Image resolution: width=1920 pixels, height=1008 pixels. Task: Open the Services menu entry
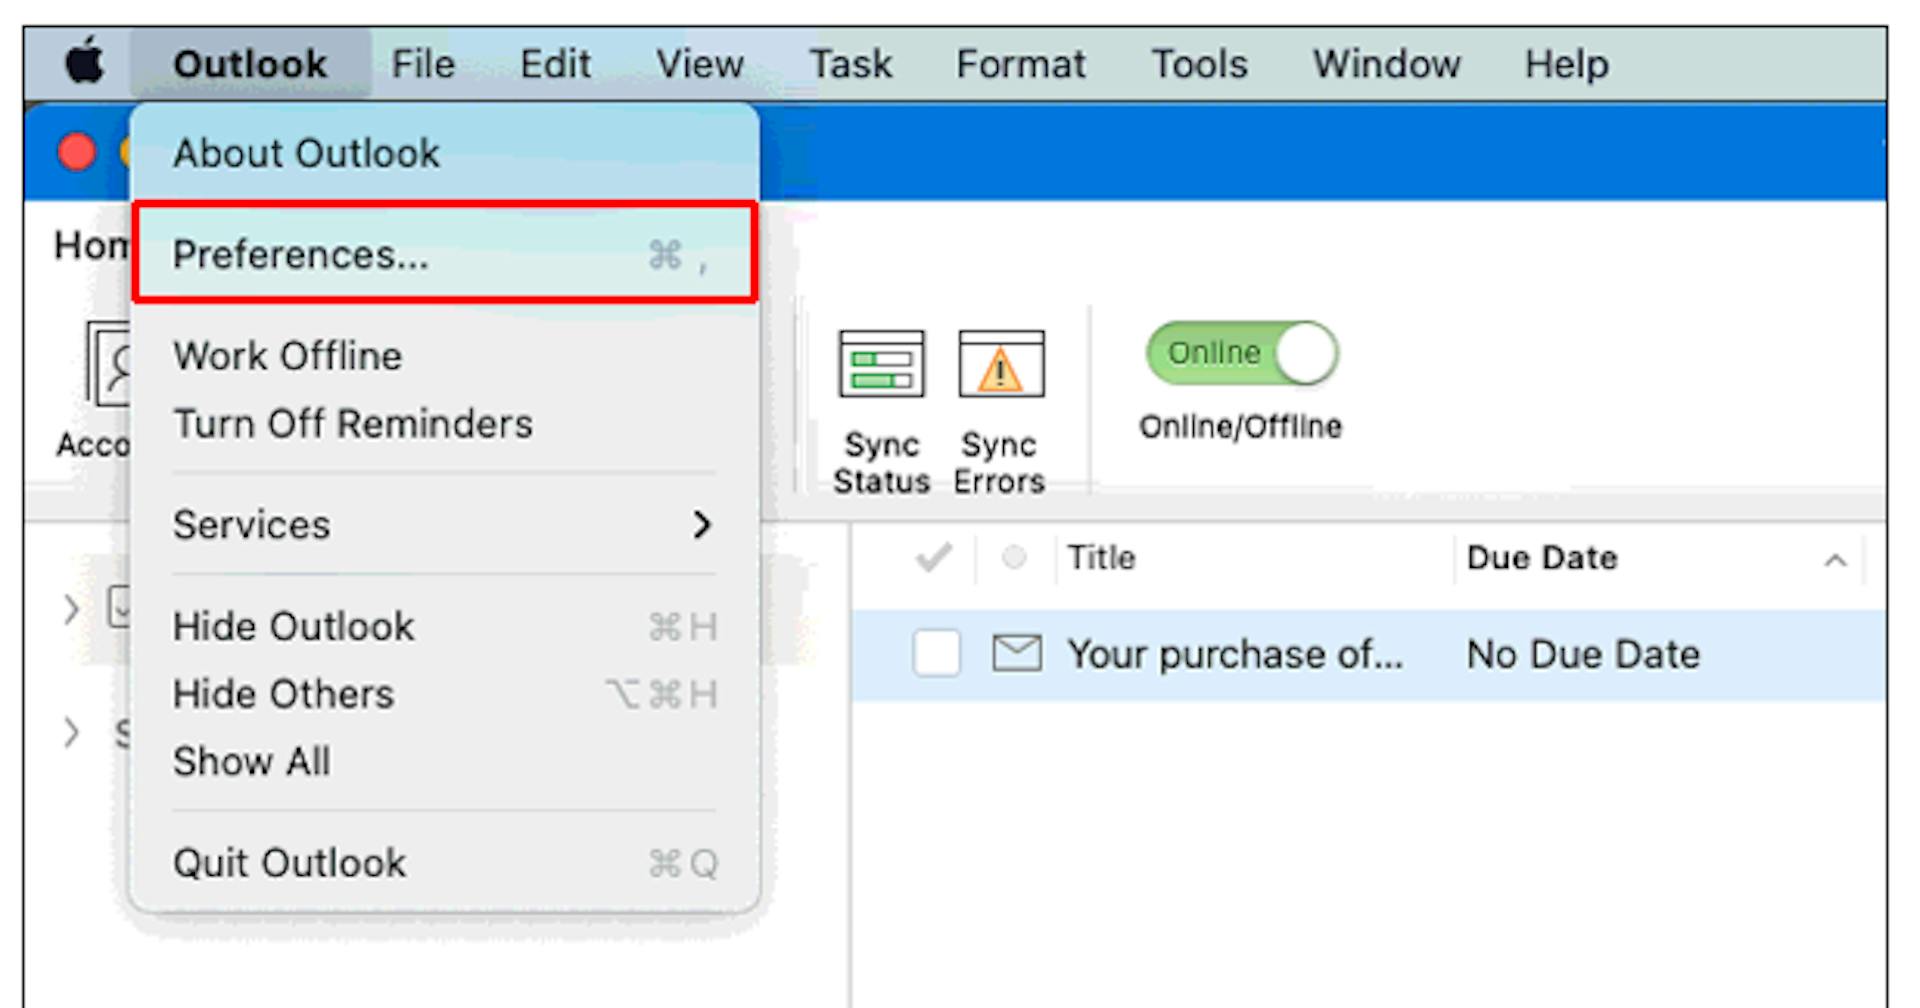pyautogui.click(x=445, y=524)
